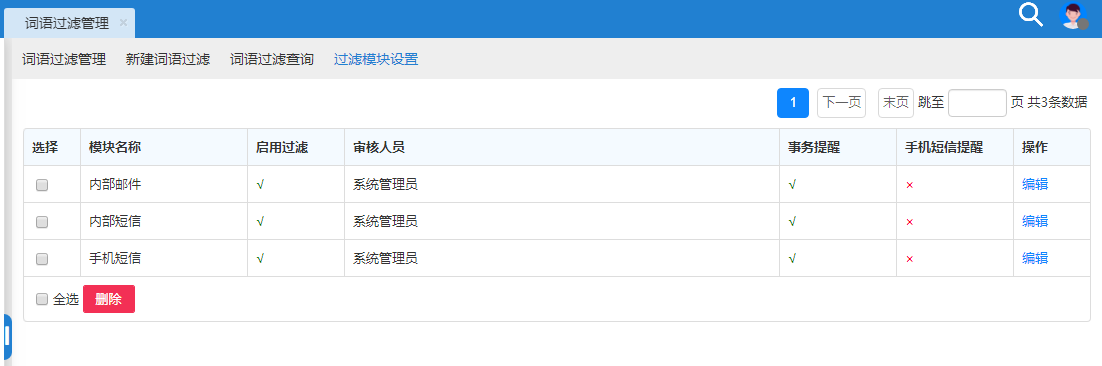This screenshot has height=366, width=1102.
Task: Check the box for 内部短信 row
Action: pyautogui.click(x=42, y=221)
